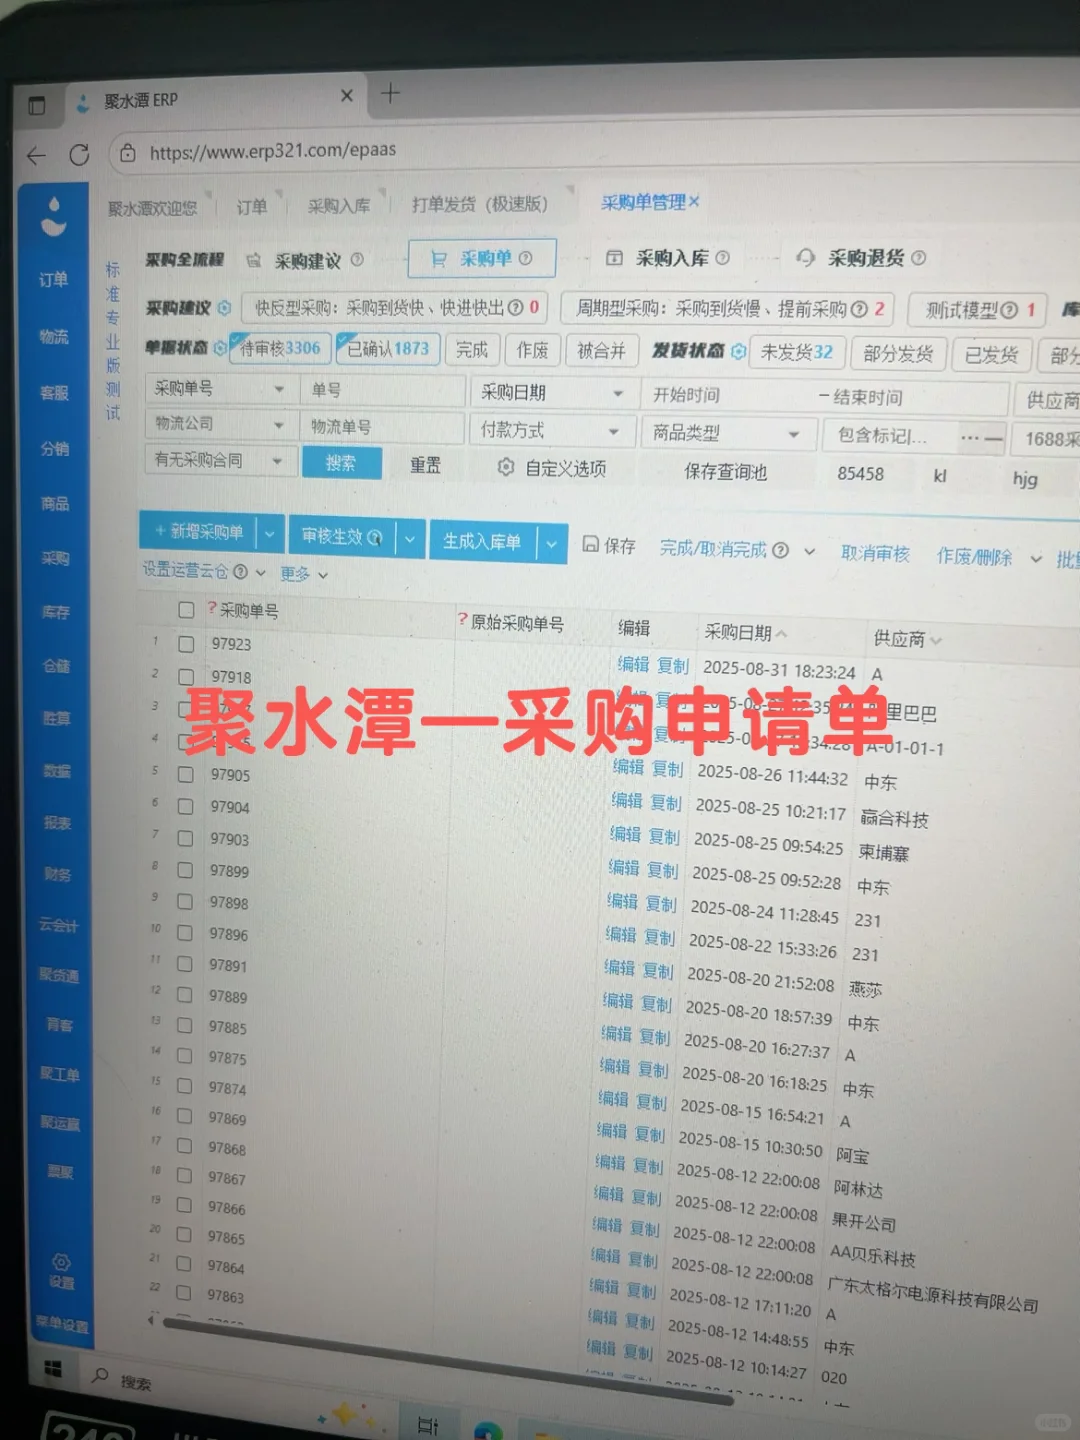Click the 设置 gear icon in the sidebar

62,1262
